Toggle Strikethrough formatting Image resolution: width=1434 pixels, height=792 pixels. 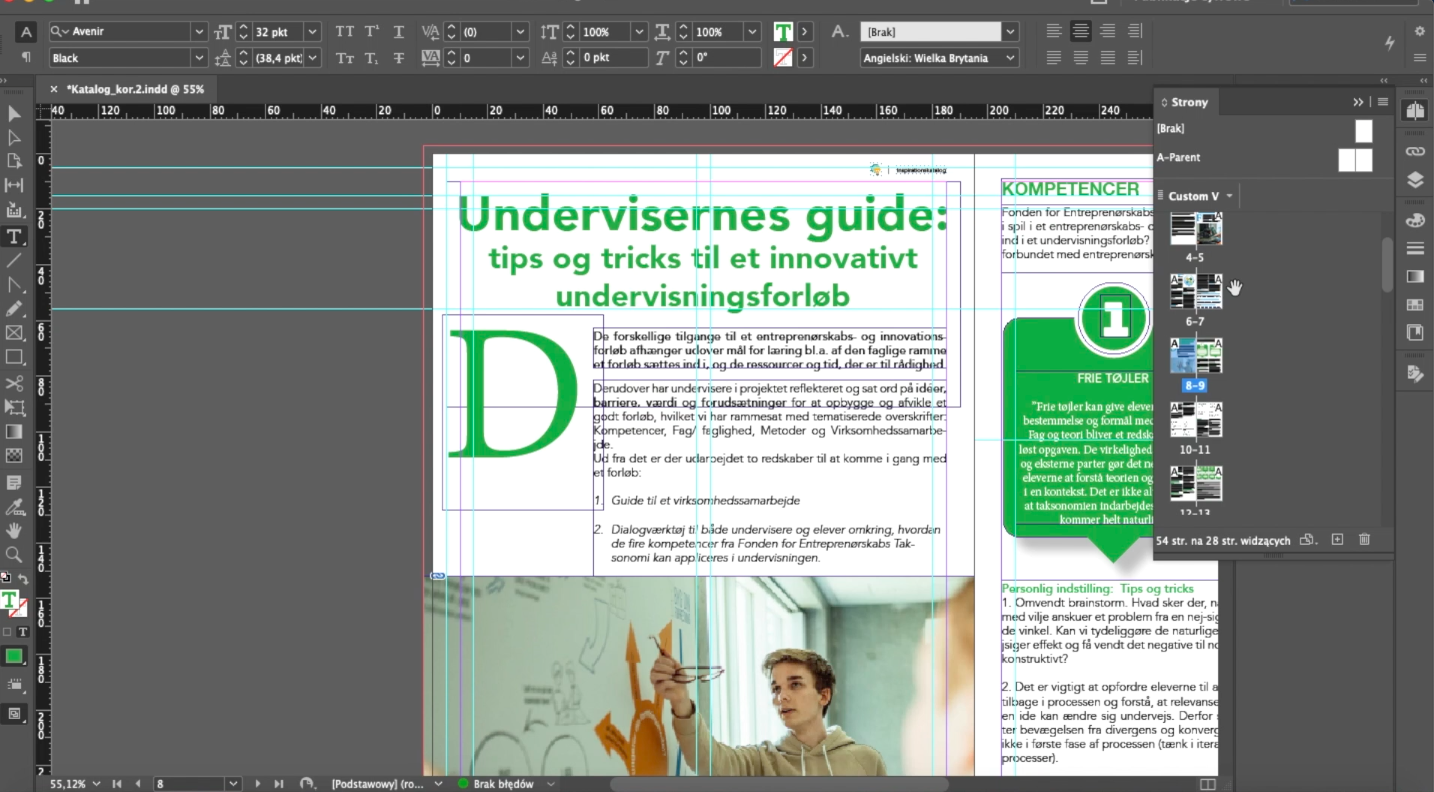point(399,58)
